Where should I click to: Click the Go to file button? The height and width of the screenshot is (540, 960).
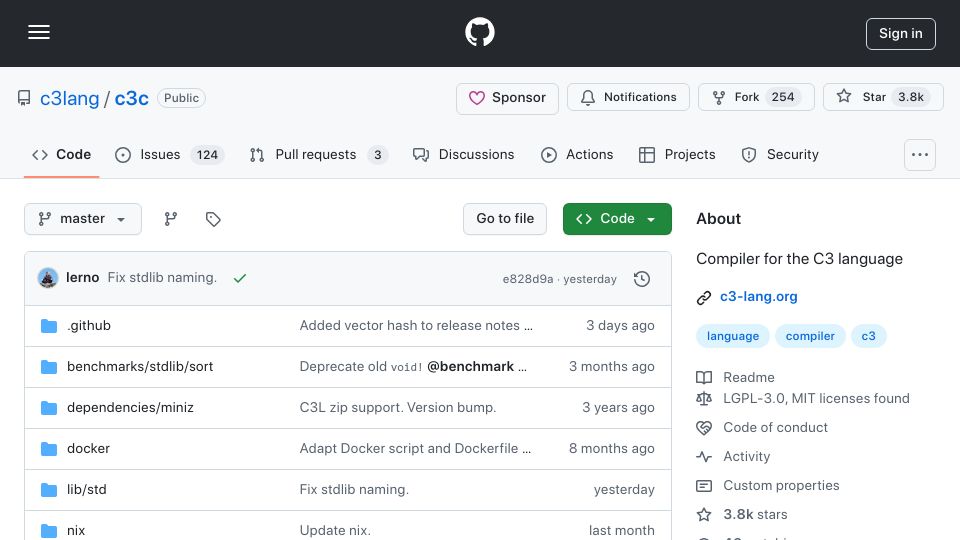pos(504,219)
